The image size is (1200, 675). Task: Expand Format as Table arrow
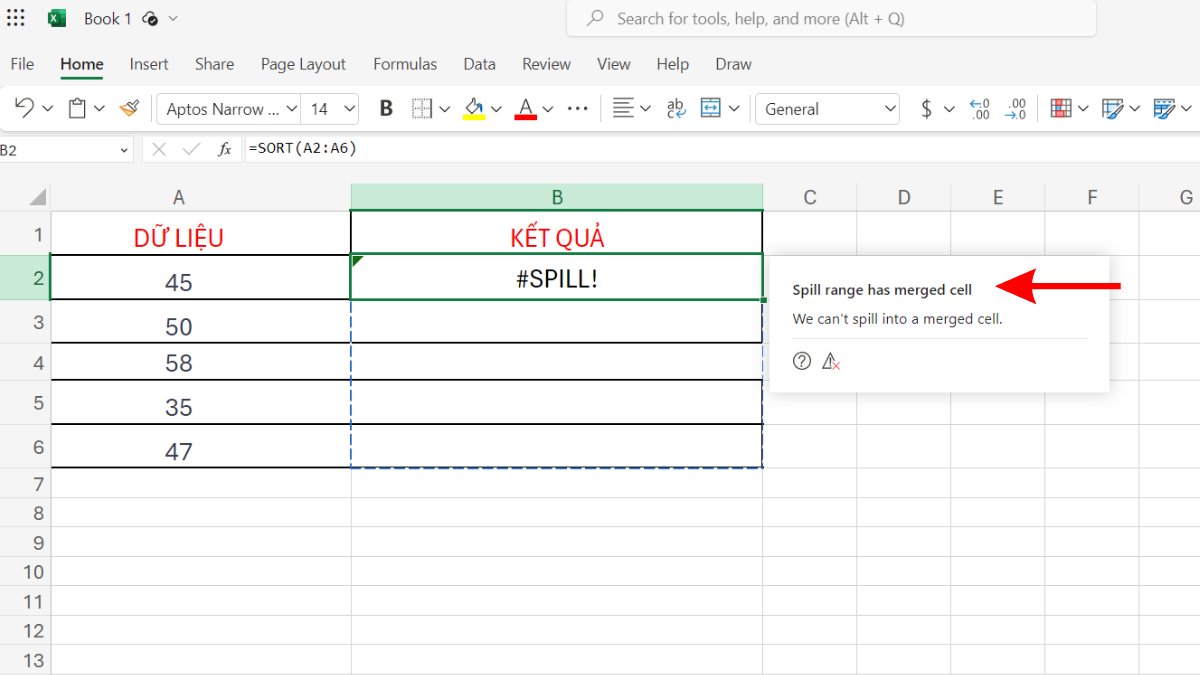(x=1135, y=109)
